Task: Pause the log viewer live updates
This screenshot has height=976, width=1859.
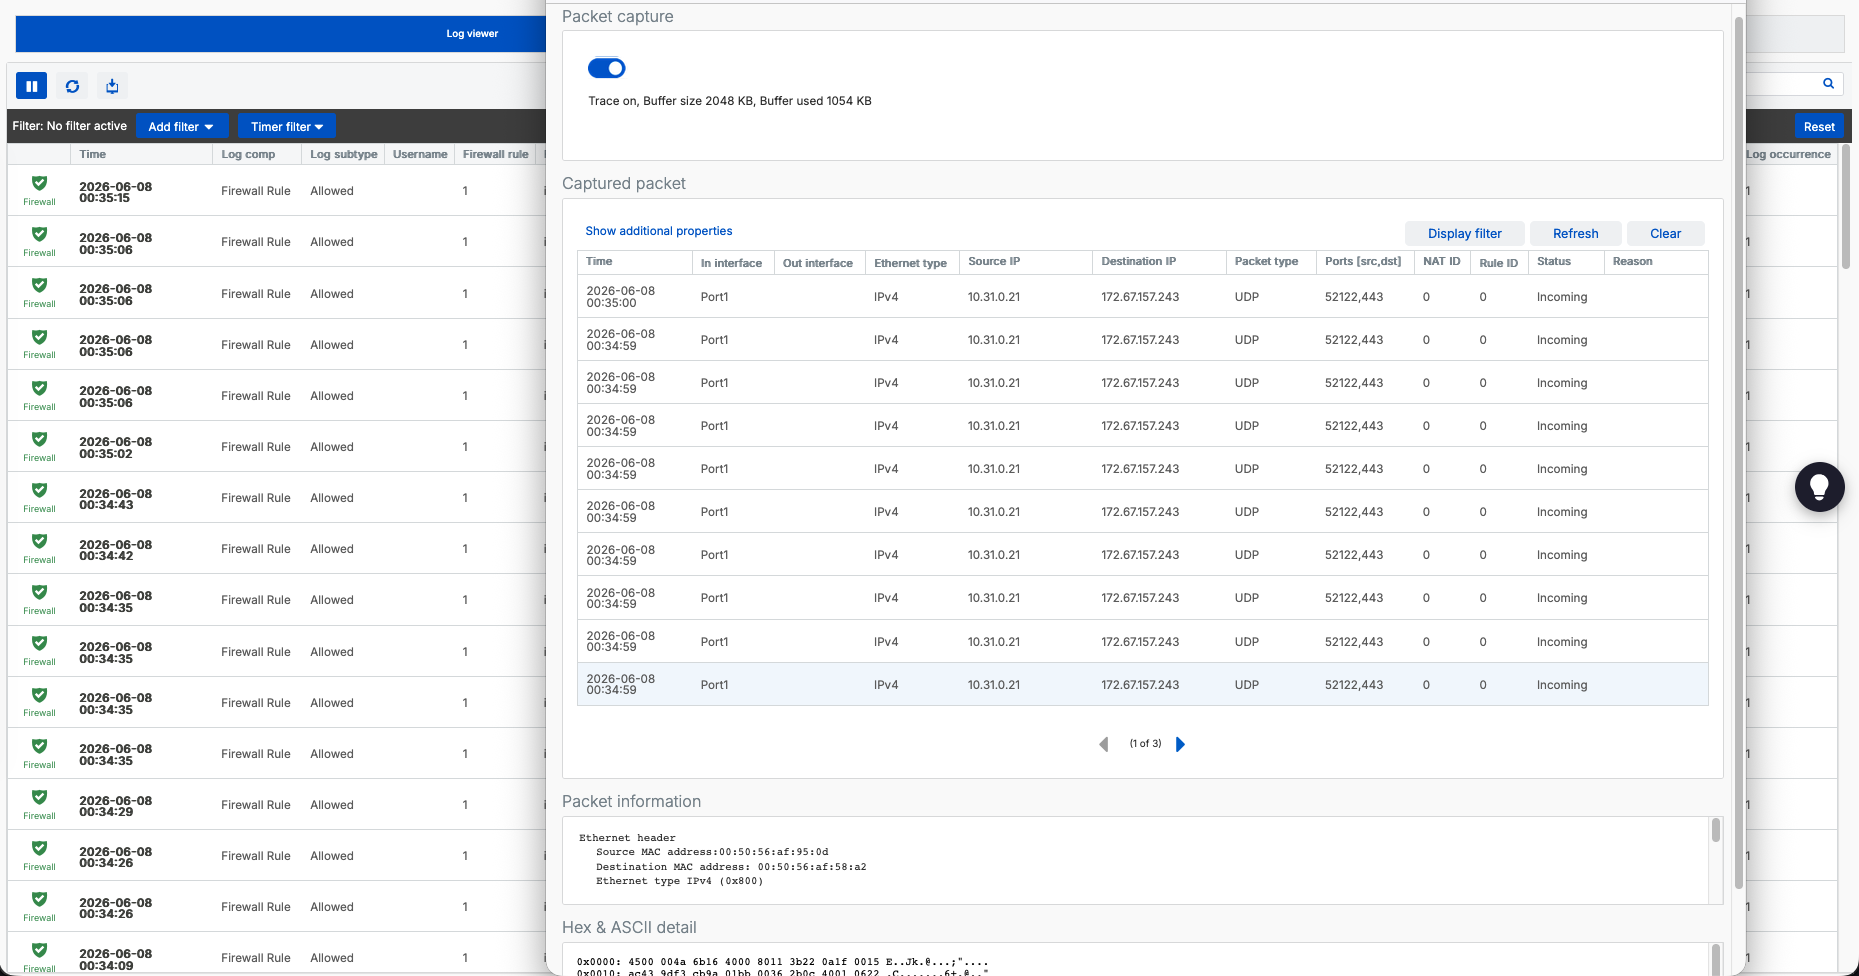Action: [x=31, y=86]
